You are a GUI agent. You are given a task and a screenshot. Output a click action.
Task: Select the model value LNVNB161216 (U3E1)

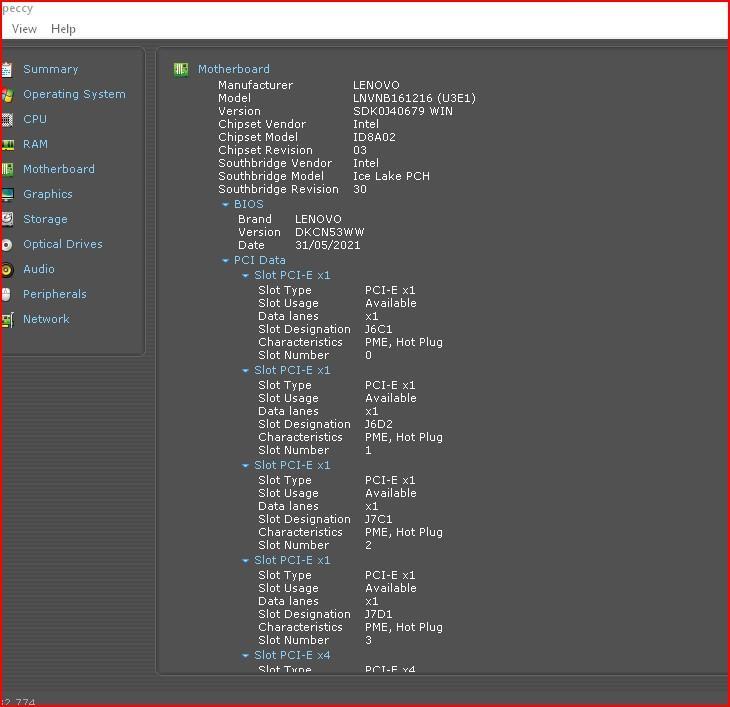tap(414, 98)
